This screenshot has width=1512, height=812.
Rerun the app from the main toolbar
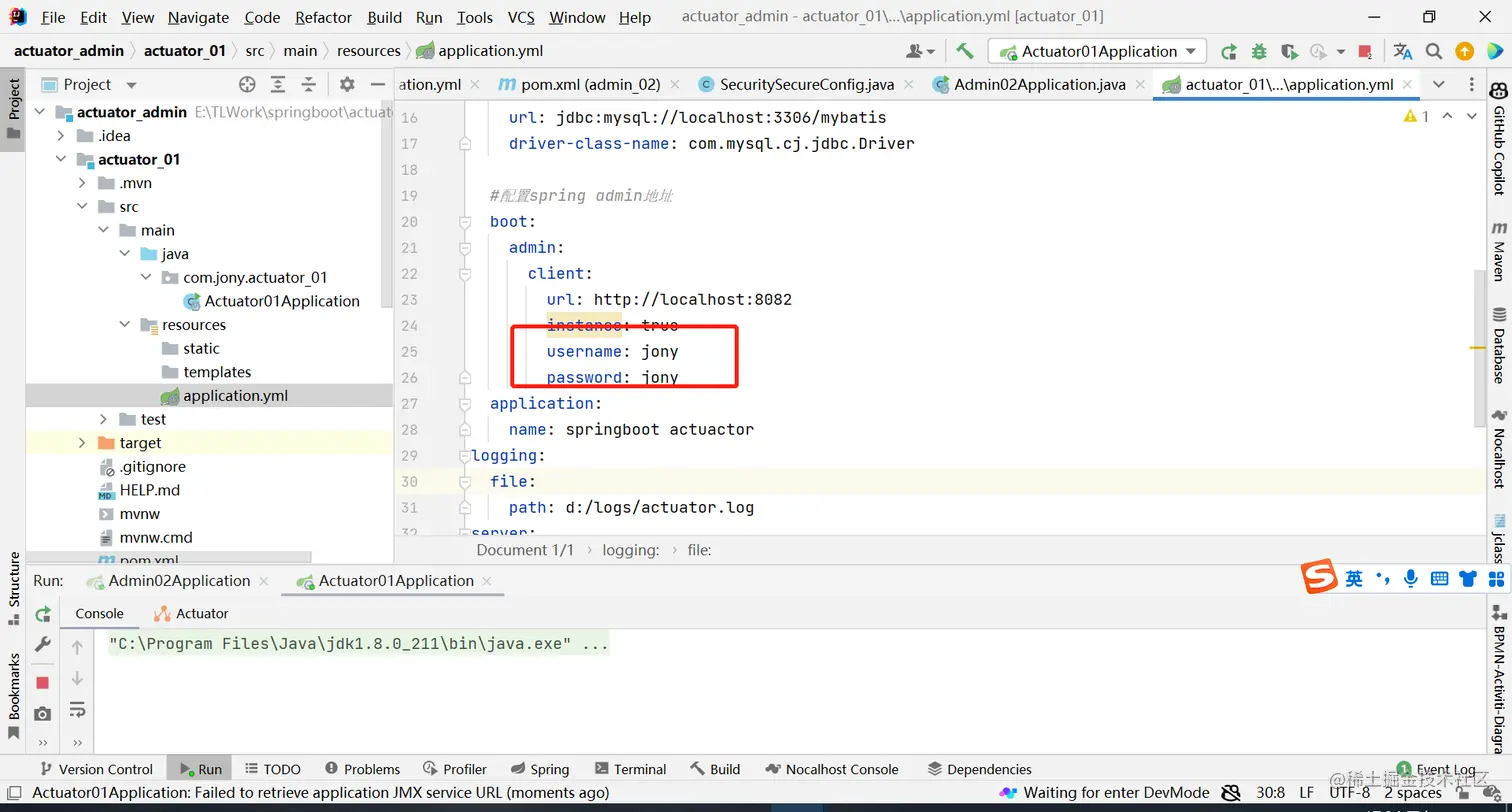pyautogui.click(x=1229, y=51)
